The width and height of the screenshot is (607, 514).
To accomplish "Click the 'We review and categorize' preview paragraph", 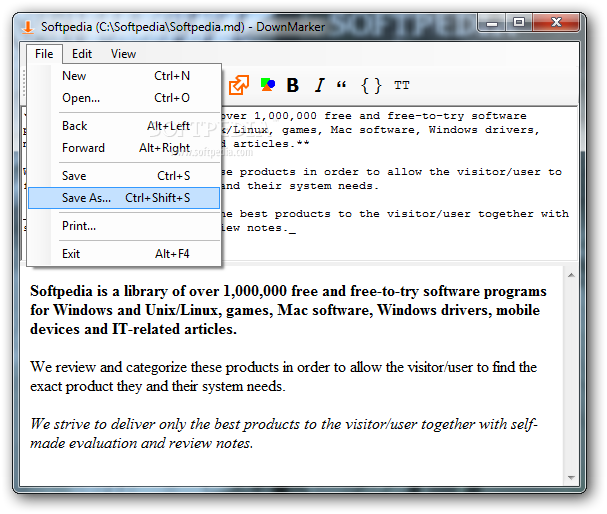I will click(283, 377).
